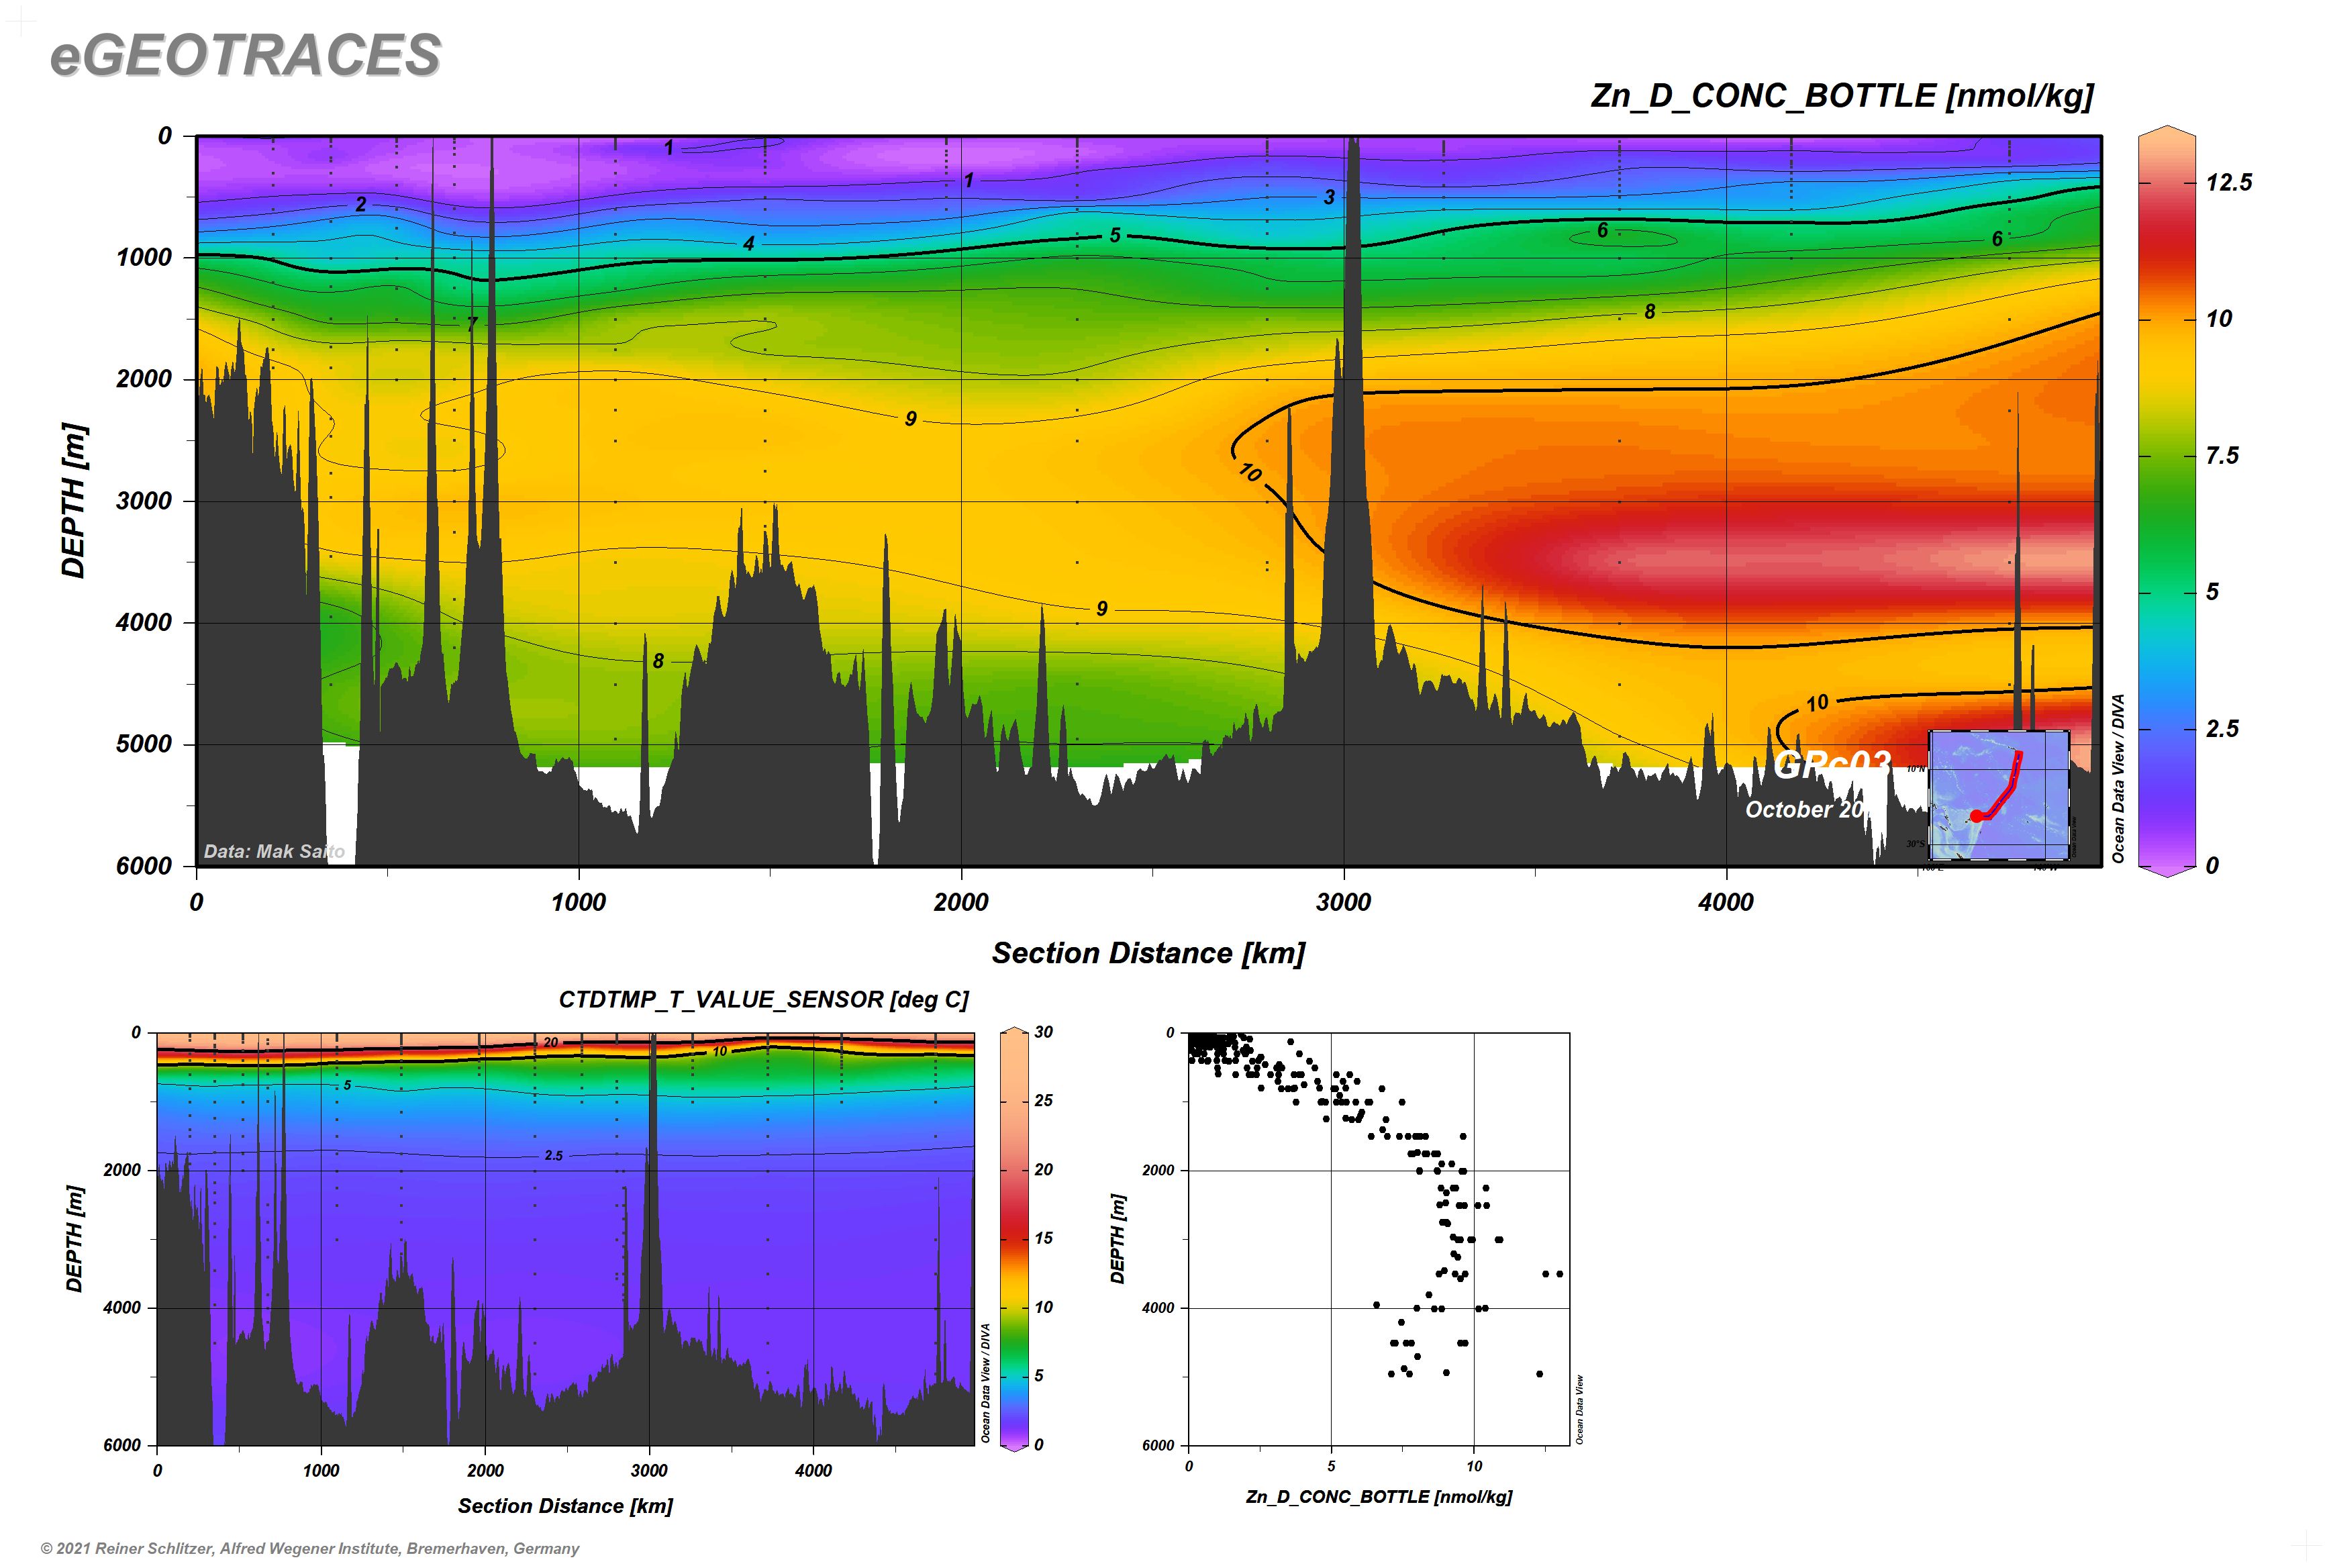The width and height of the screenshot is (2327, 1568).
Task: Click the 'Data: Mak Saito' credit text
Action: tap(274, 851)
